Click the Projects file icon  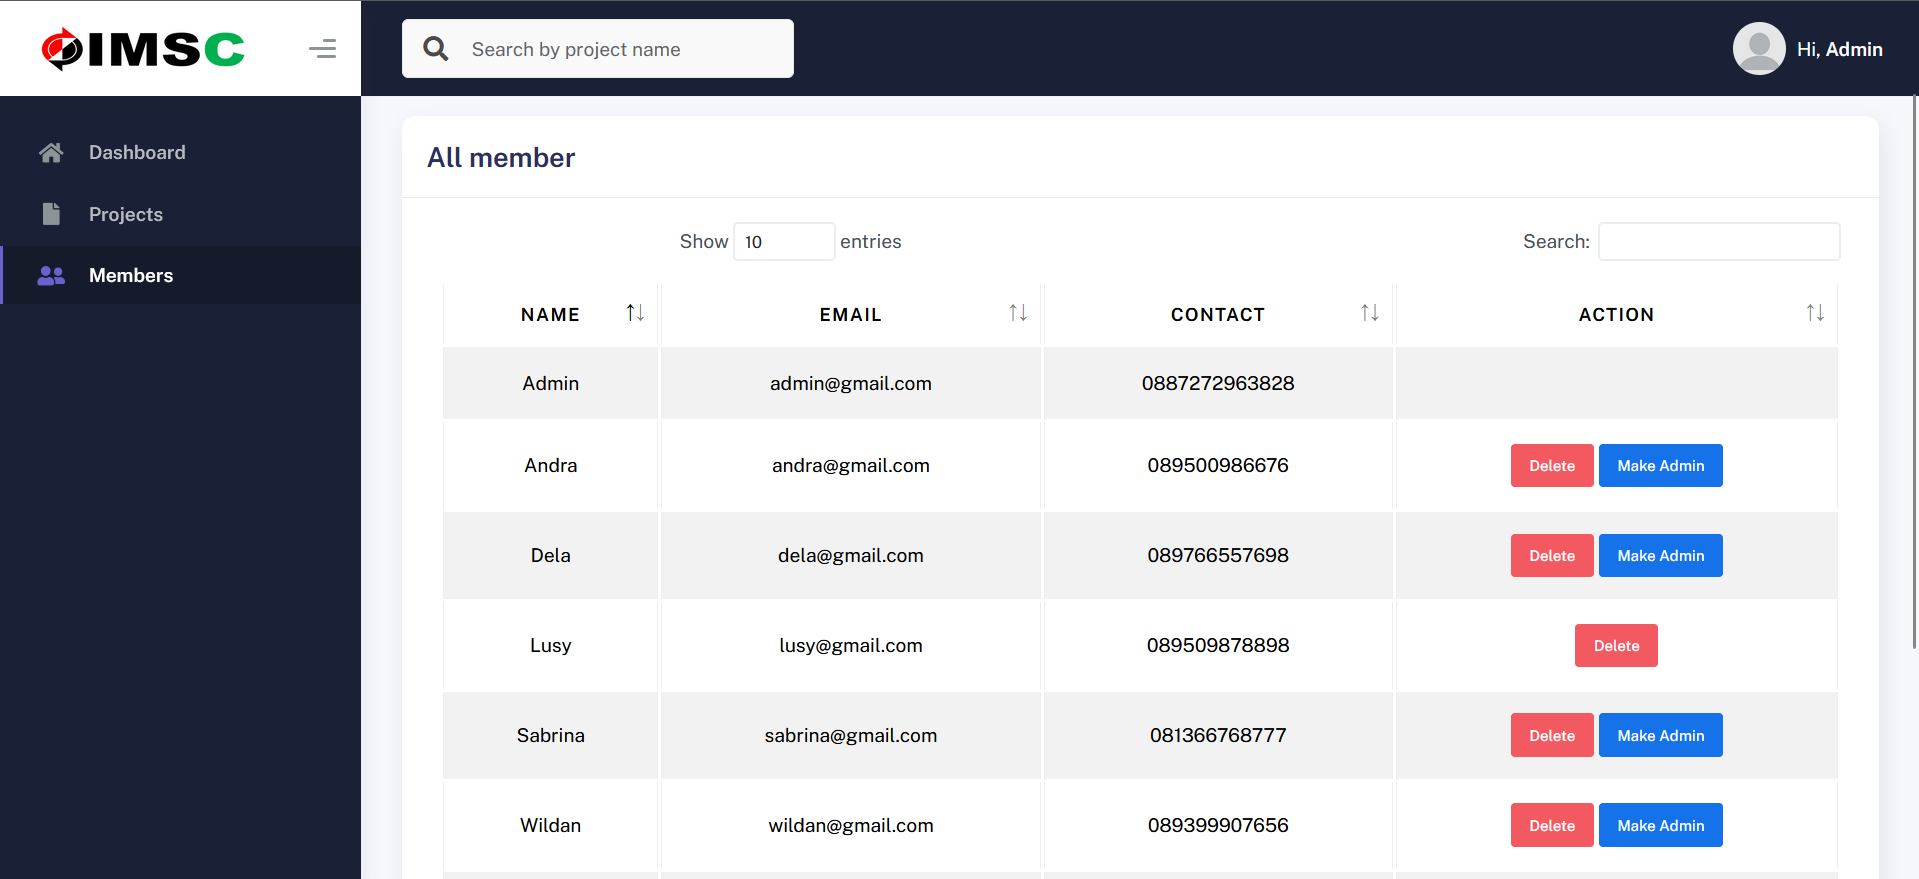coord(51,214)
